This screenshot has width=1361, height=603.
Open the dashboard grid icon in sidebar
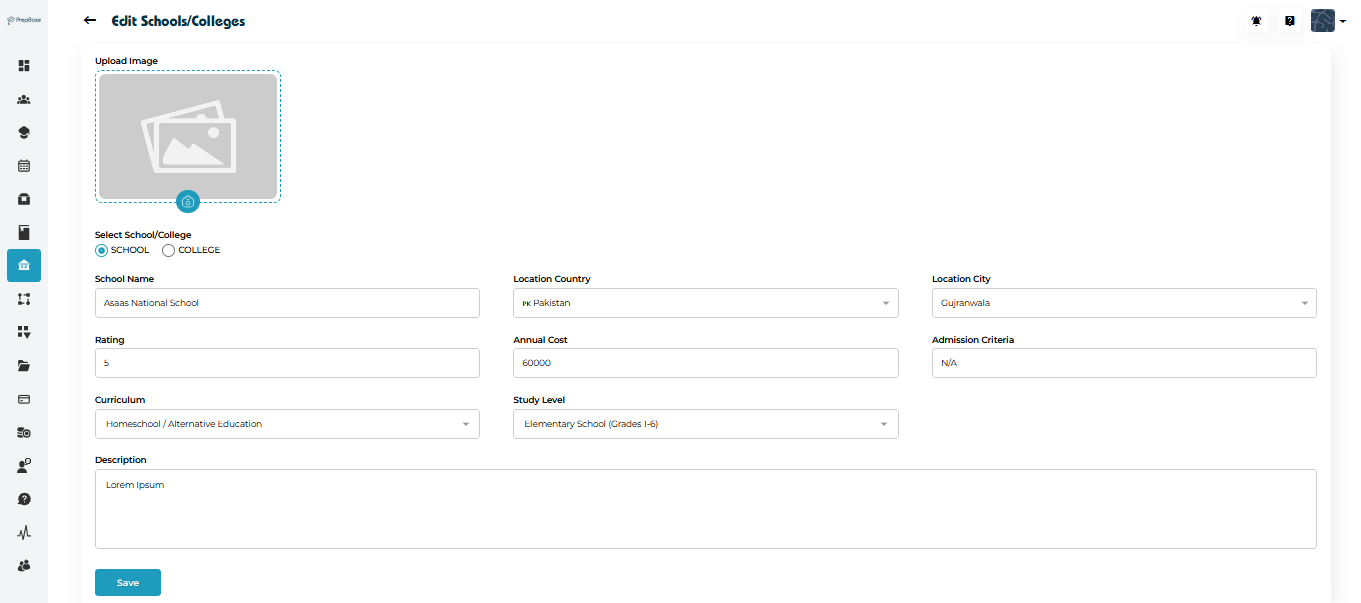[x=24, y=66]
